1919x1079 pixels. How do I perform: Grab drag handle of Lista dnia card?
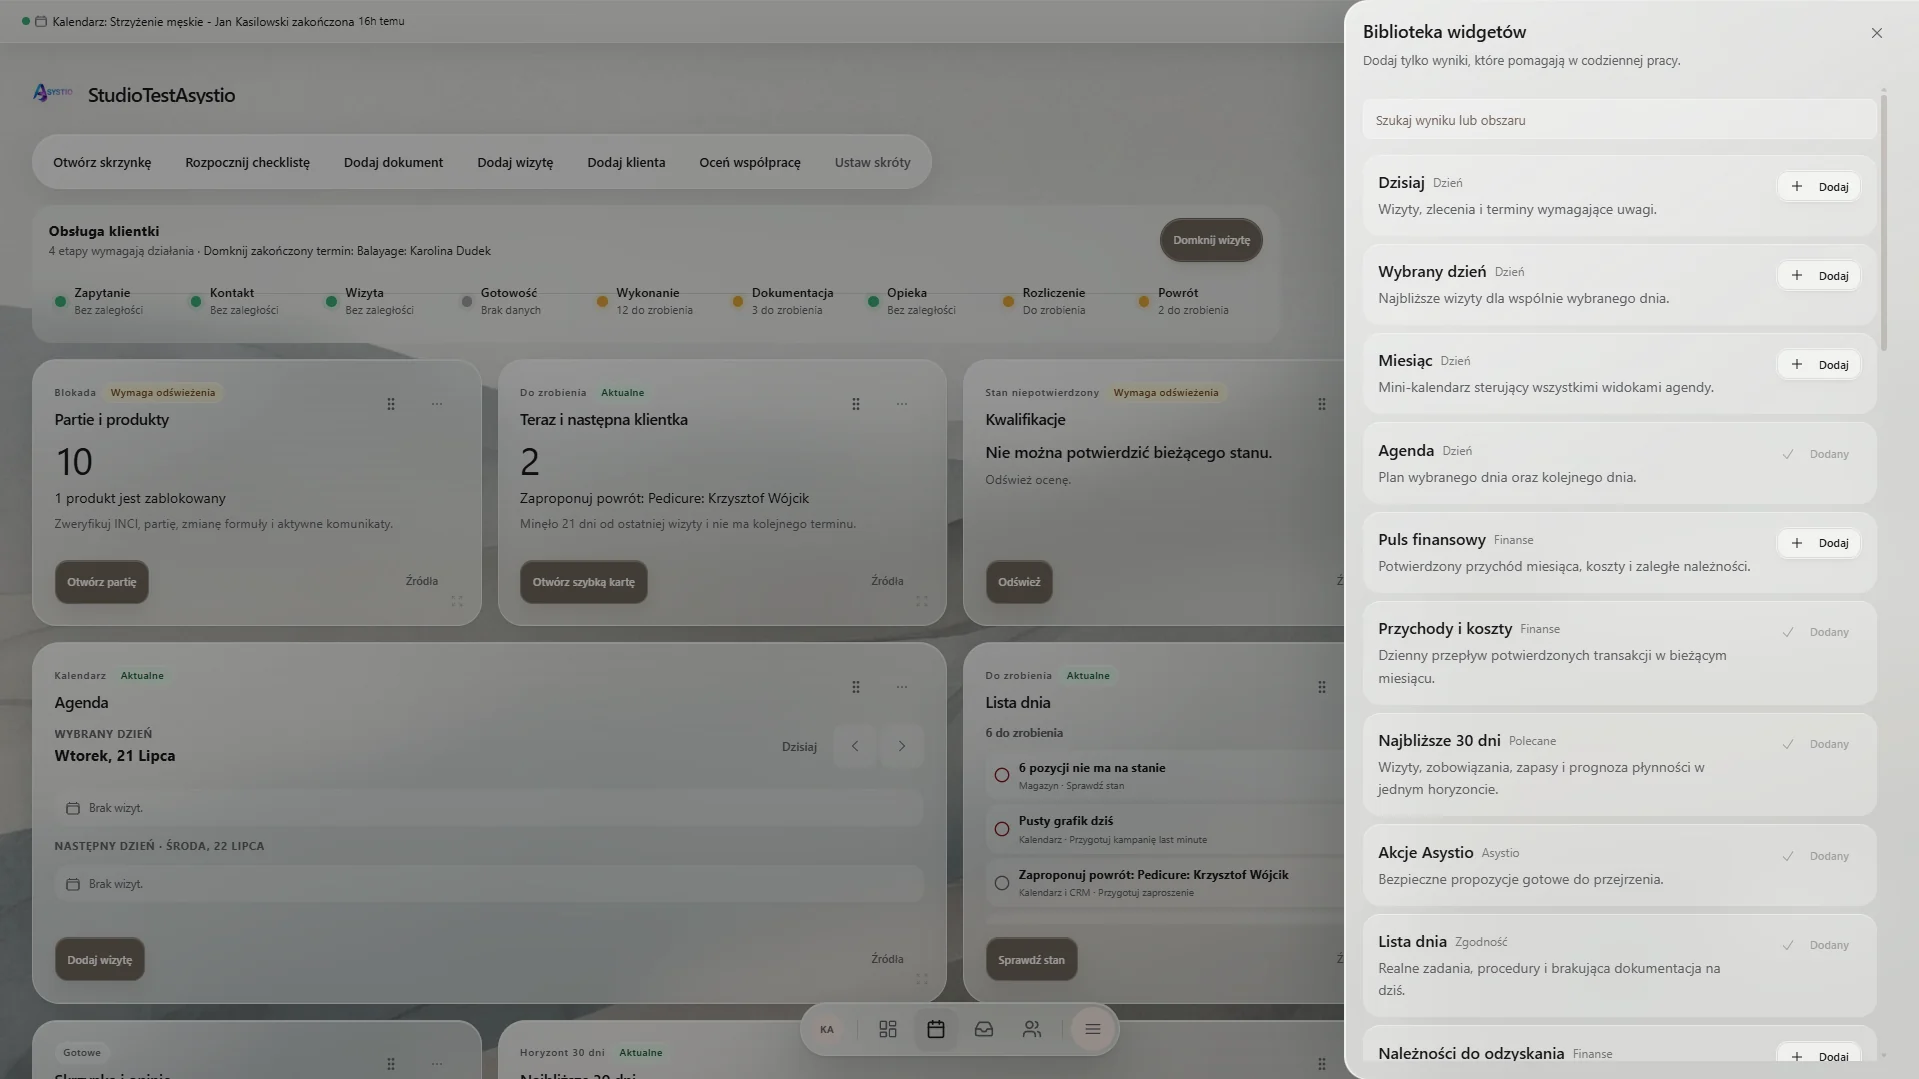click(x=1322, y=687)
